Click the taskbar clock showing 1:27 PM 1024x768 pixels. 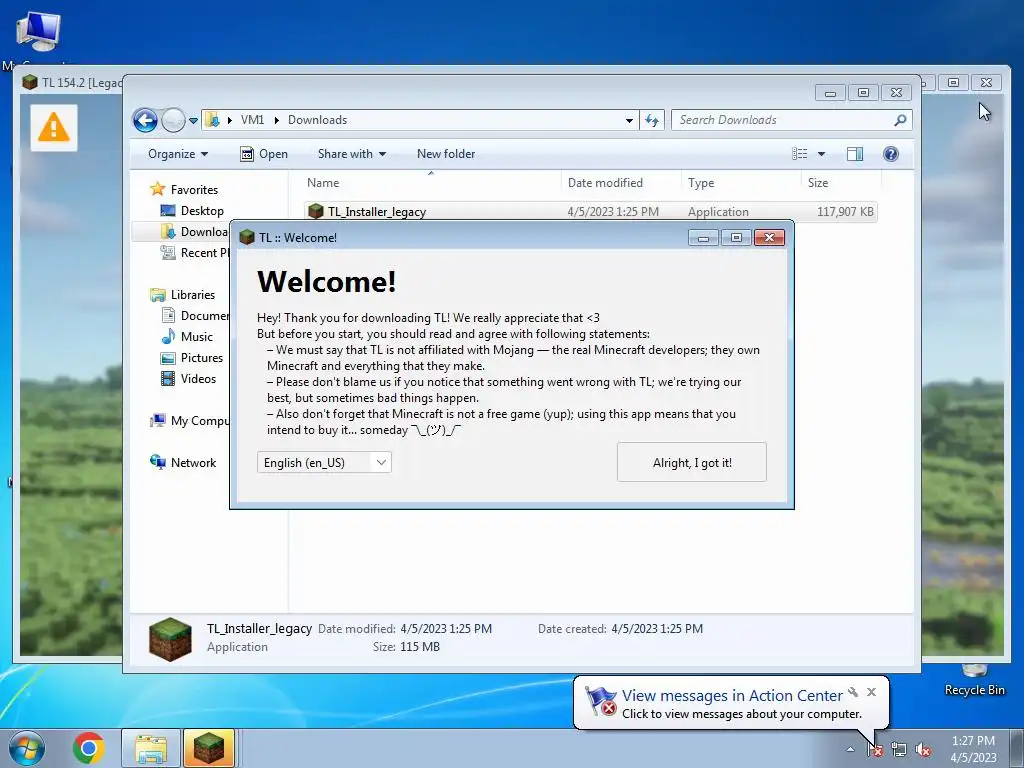(x=973, y=749)
